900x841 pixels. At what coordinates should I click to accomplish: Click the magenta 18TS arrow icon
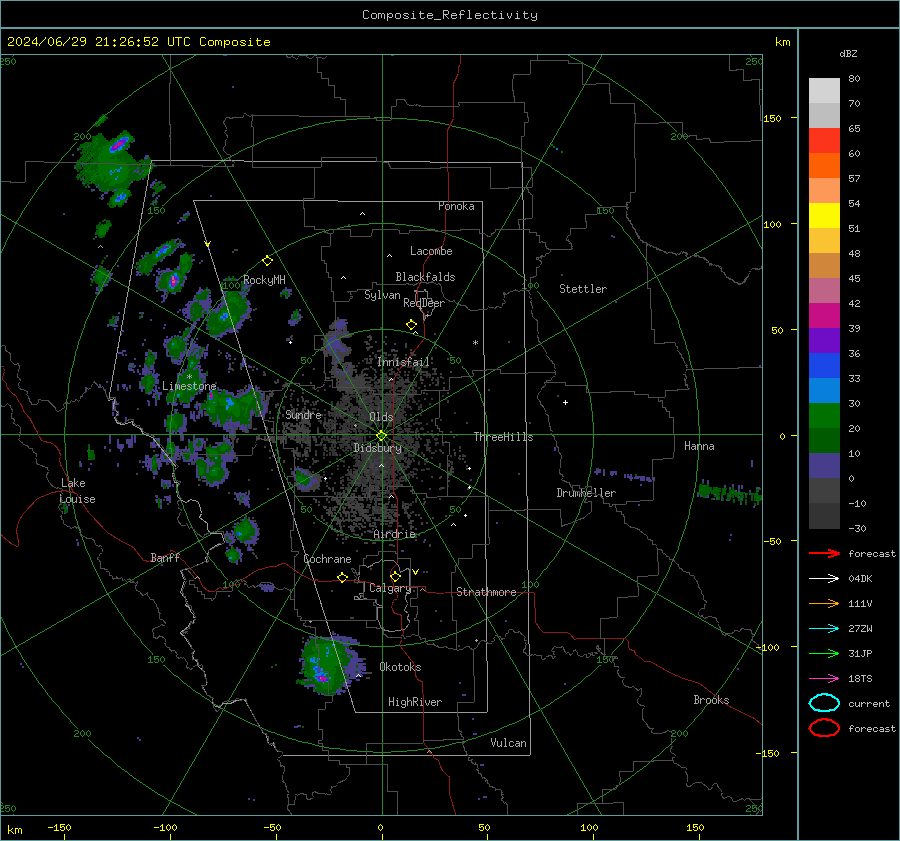tap(824, 679)
